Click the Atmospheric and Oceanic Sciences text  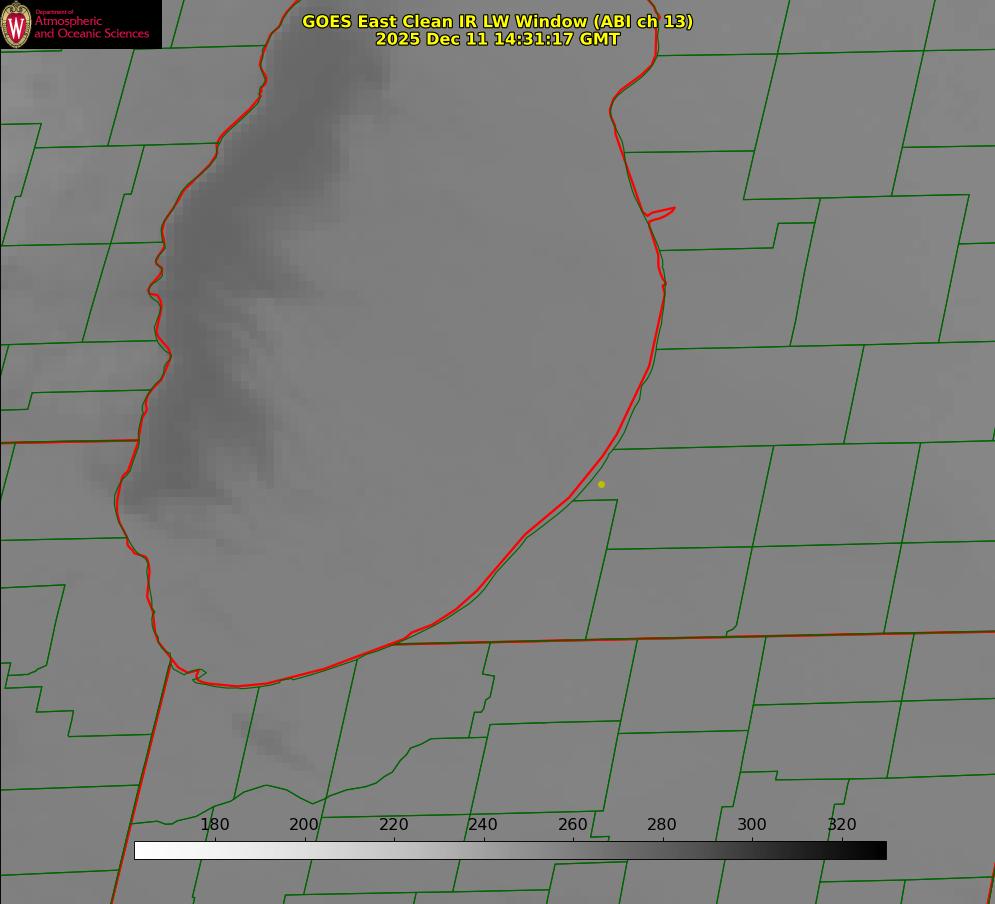click(x=92, y=27)
